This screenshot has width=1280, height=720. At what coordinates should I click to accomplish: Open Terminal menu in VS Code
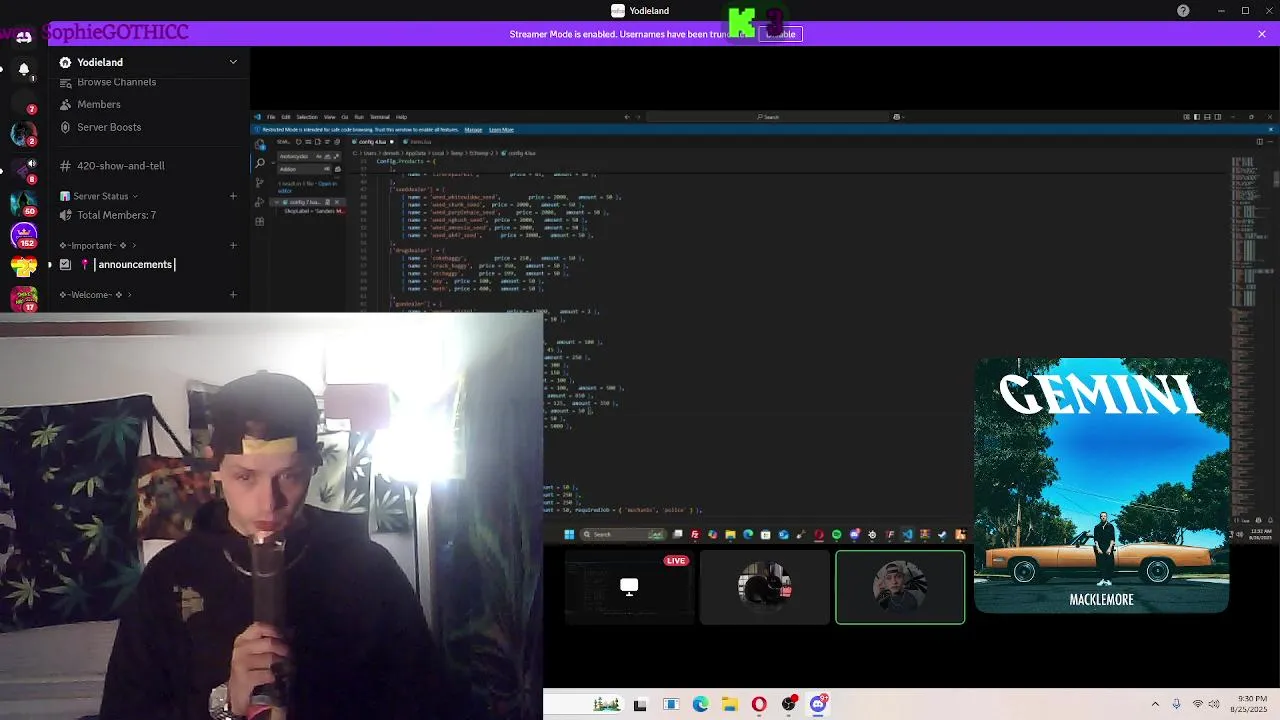(380, 117)
